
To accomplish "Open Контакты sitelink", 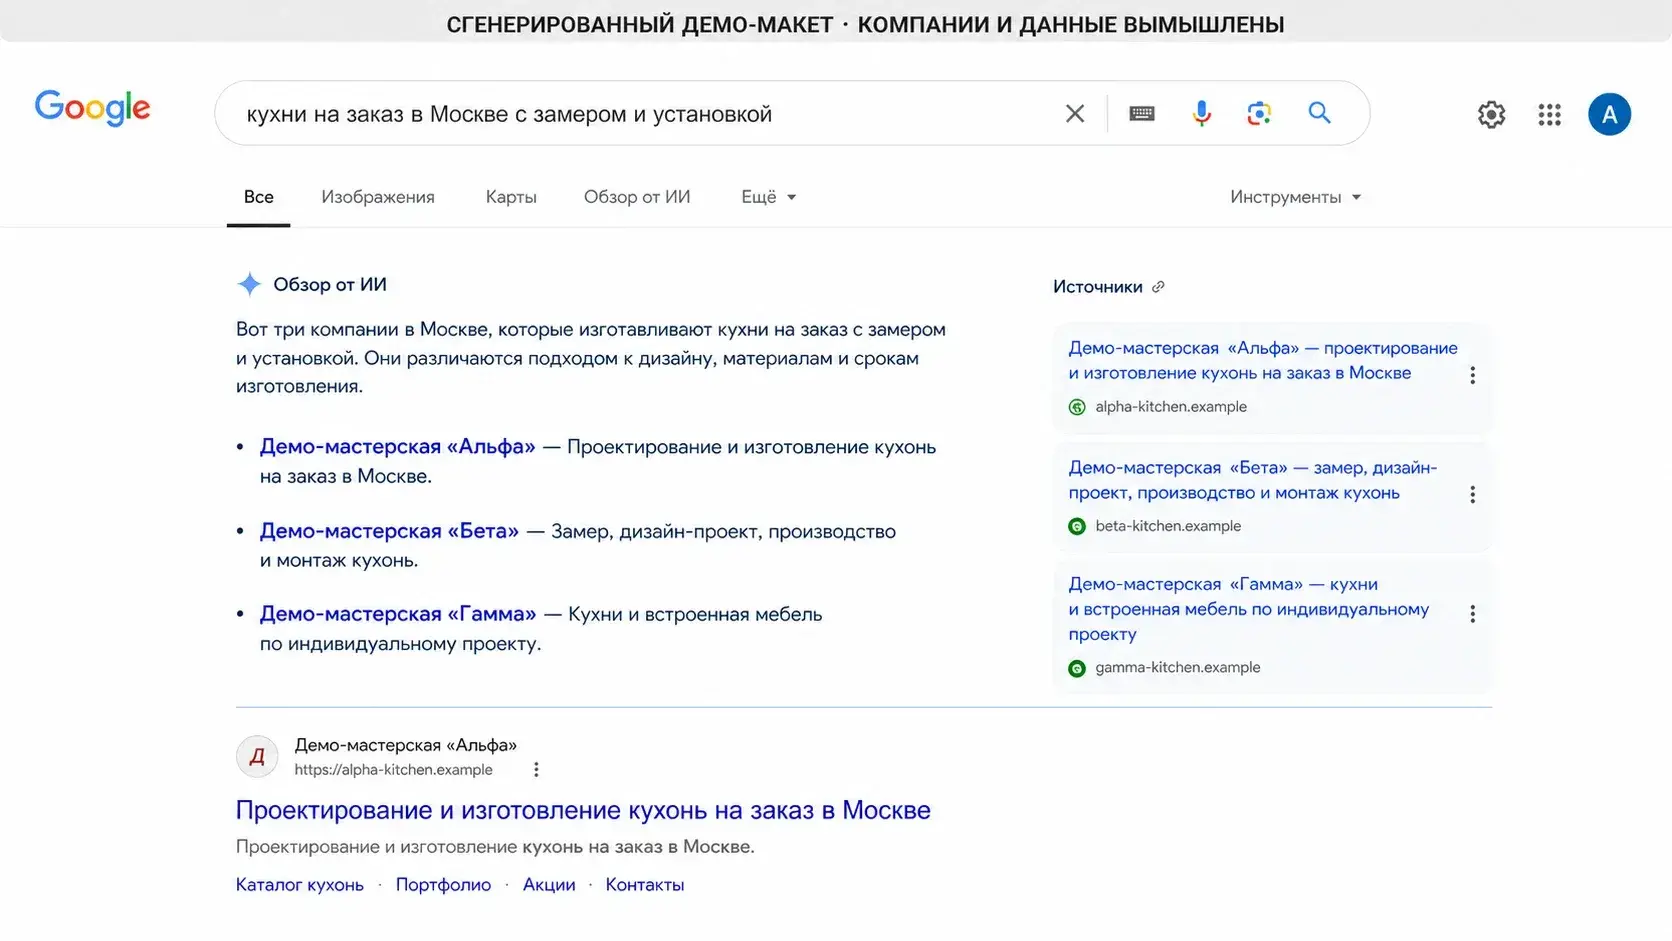I will click(x=645, y=885).
